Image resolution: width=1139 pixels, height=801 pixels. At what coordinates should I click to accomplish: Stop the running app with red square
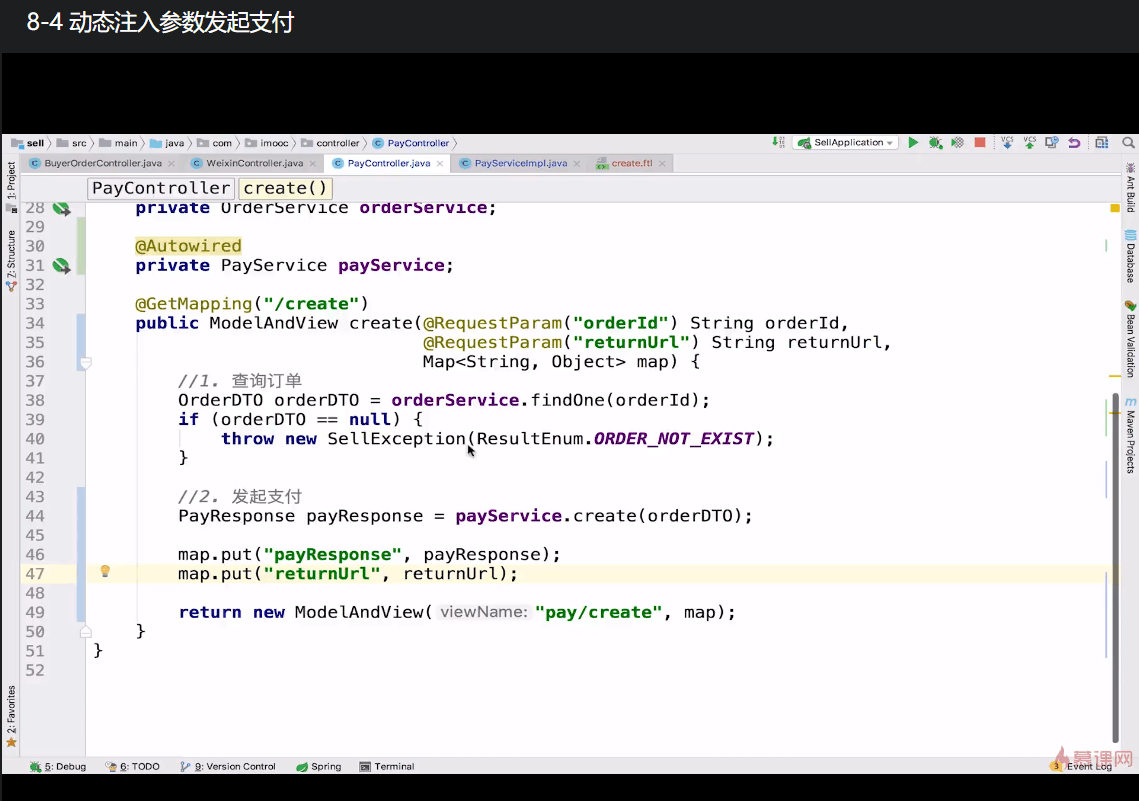pyautogui.click(x=980, y=142)
